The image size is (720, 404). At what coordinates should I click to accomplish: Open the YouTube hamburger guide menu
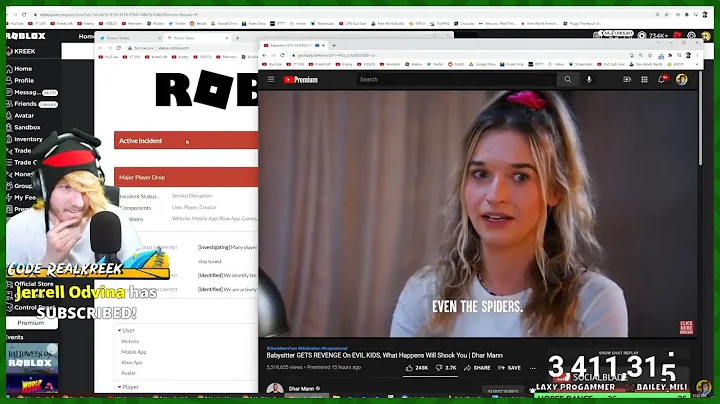[x=271, y=79]
